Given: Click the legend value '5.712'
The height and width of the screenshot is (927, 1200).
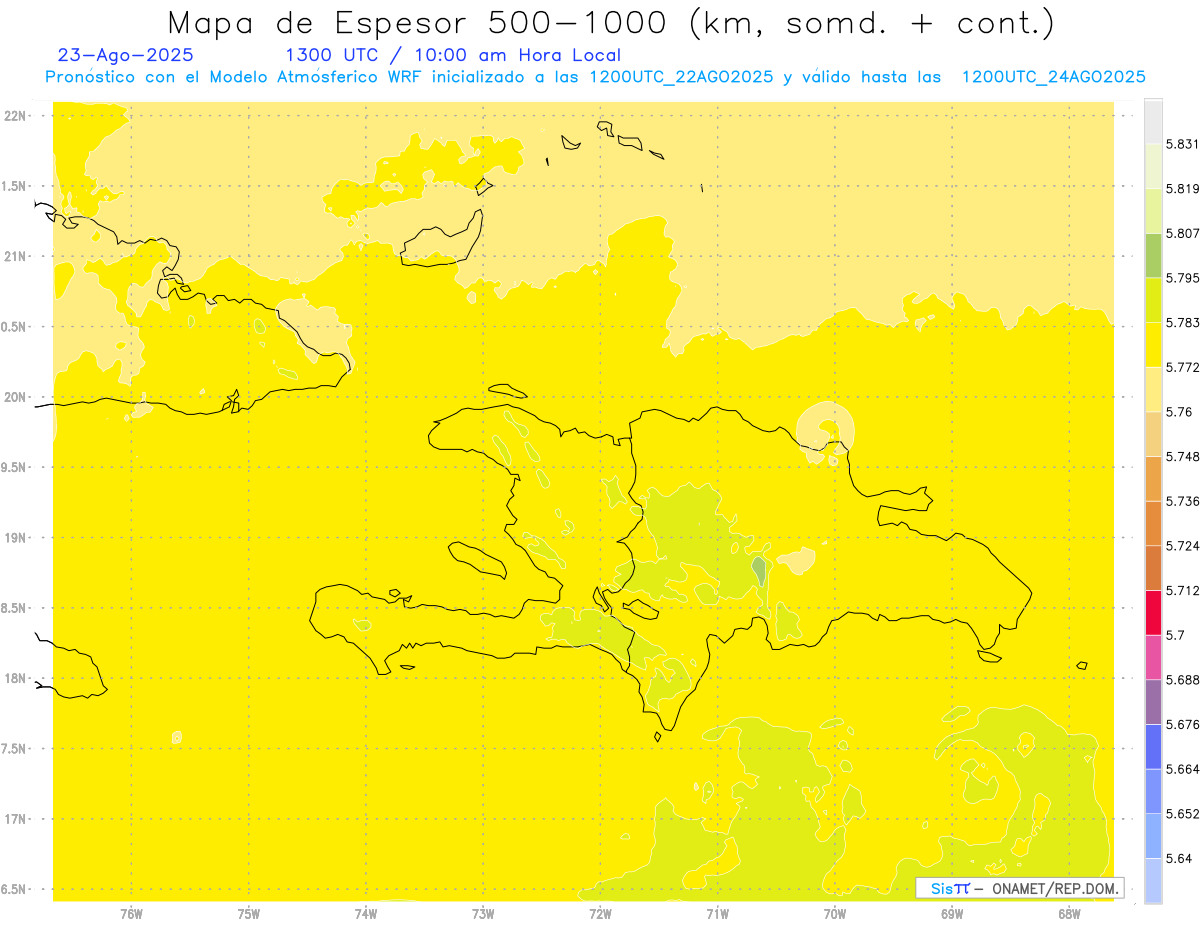Looking at the screenshot, I should (x=1182, y=590).
